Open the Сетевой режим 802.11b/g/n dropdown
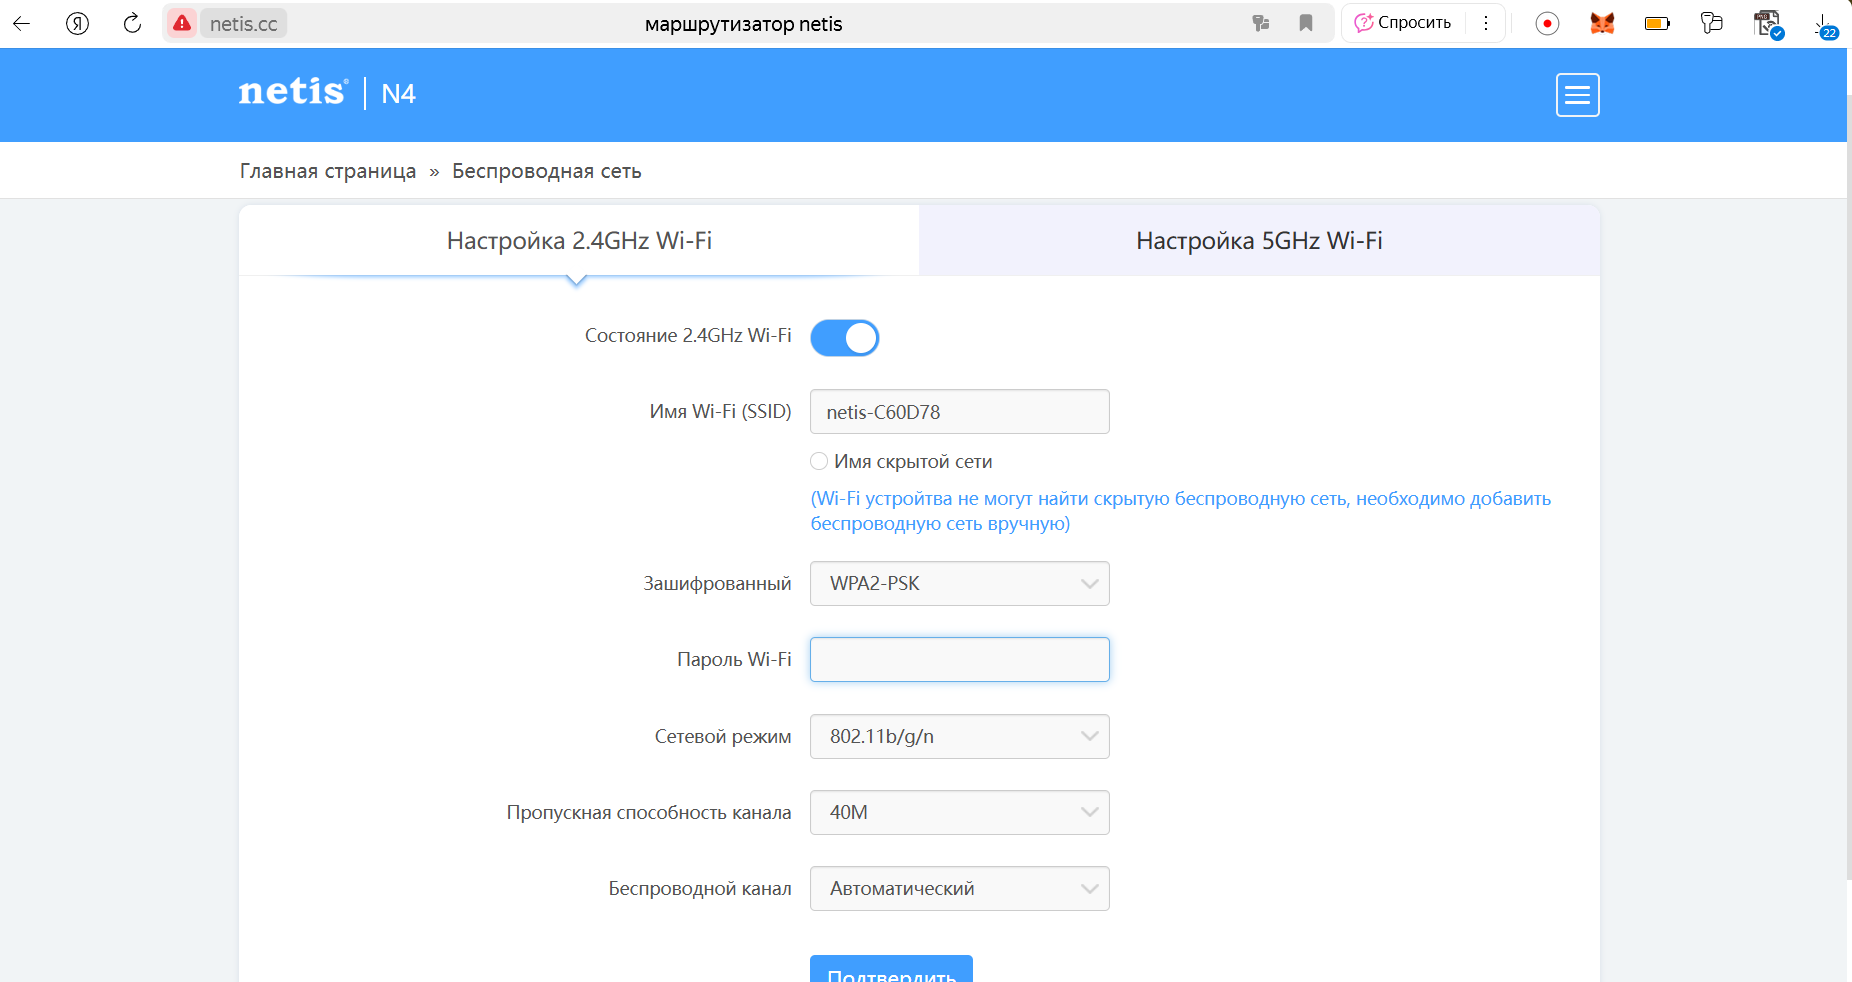1852x982 pixels. pos(960,736)
